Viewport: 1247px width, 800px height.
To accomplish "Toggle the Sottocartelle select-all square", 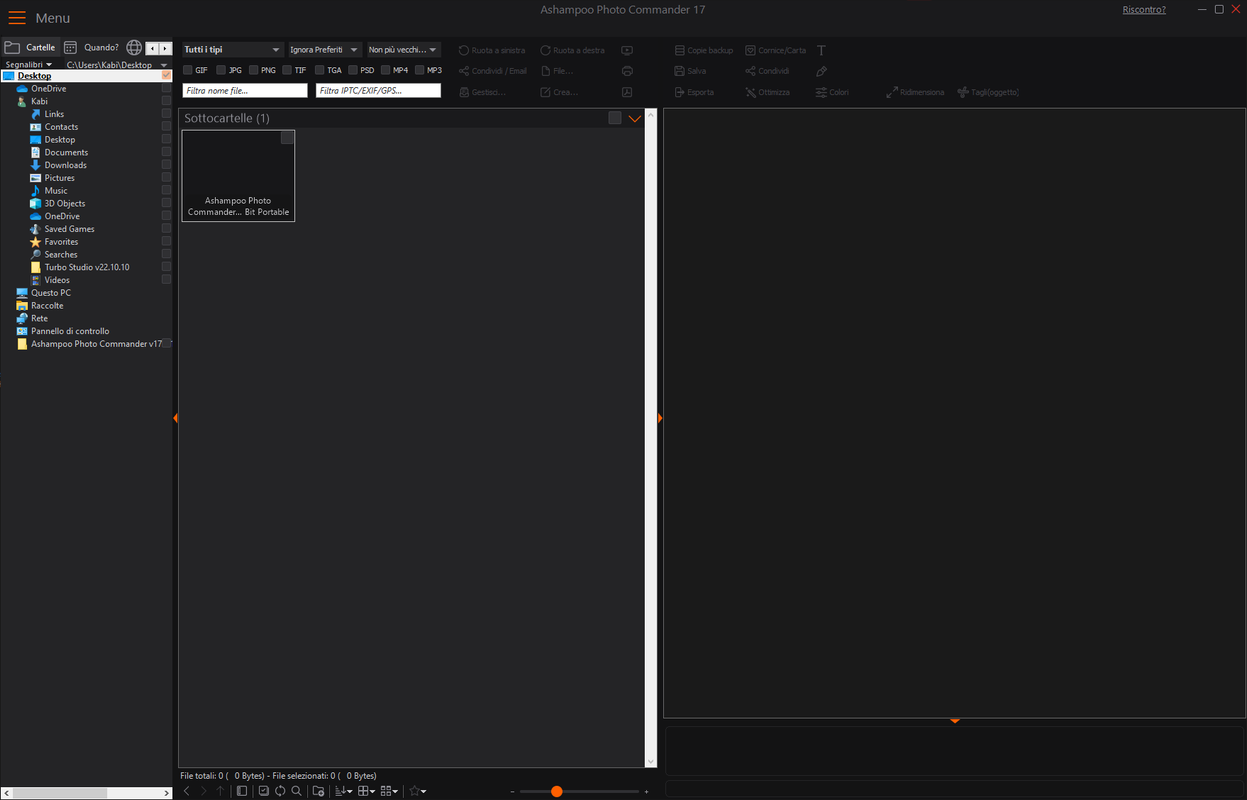I will pos(614,118).
